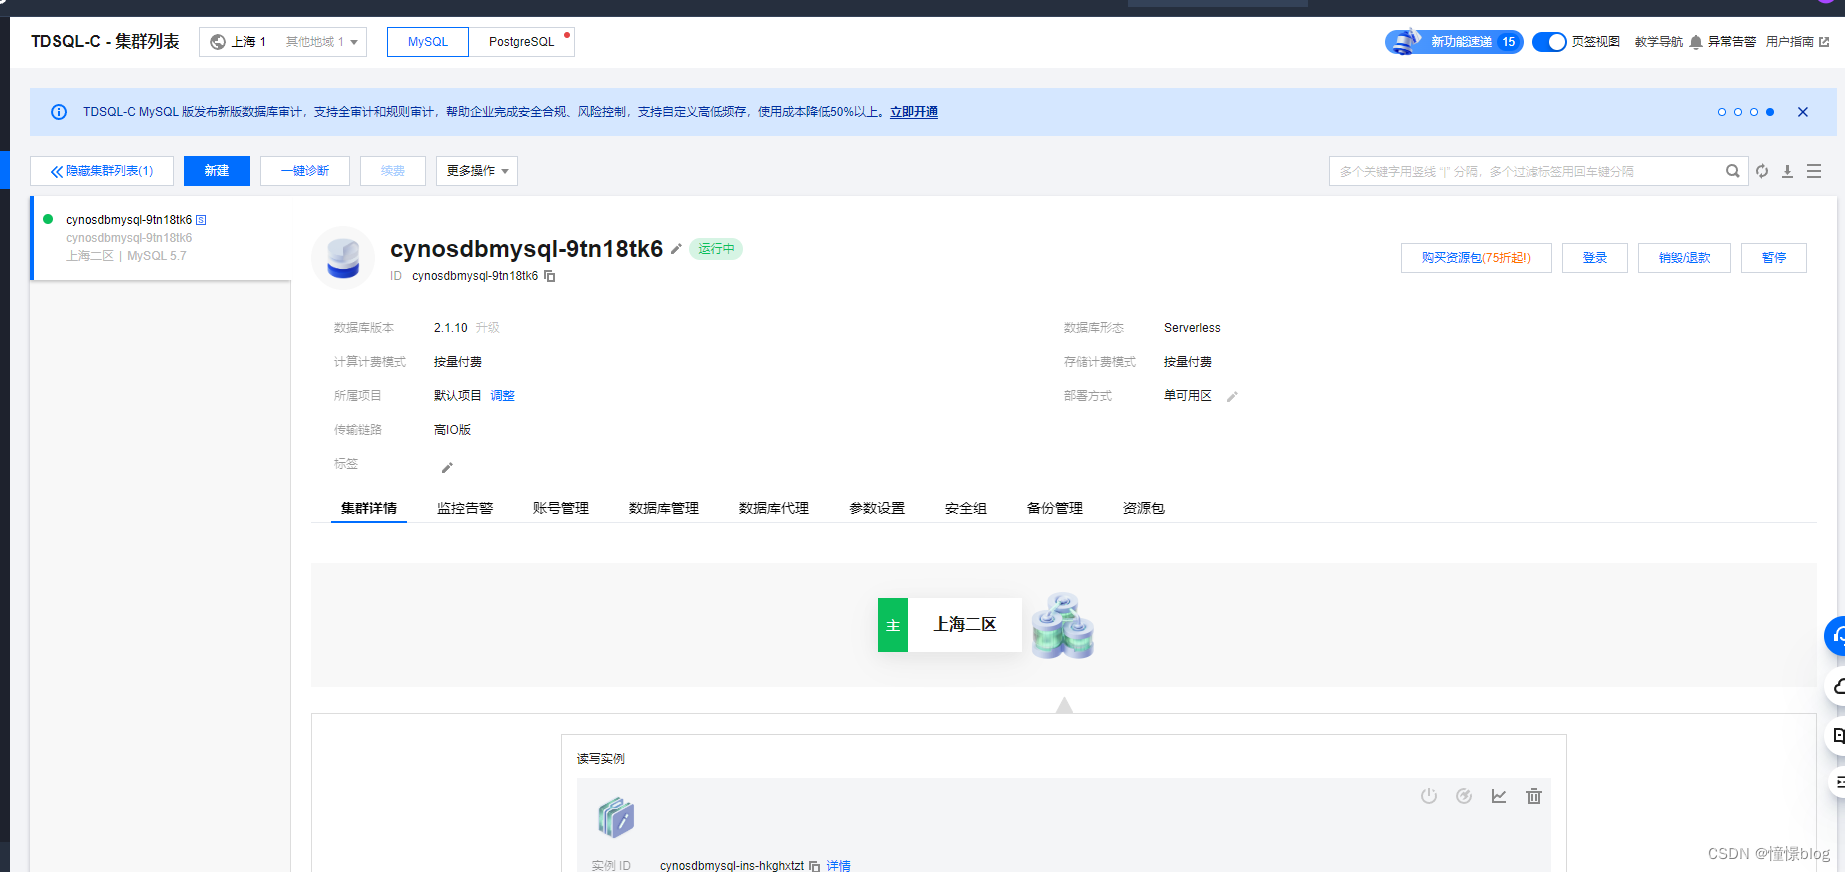This screenshot has height=872, width=1845.
Task: Open the 用户指南 external link
Action: [x=1797, y=42]
